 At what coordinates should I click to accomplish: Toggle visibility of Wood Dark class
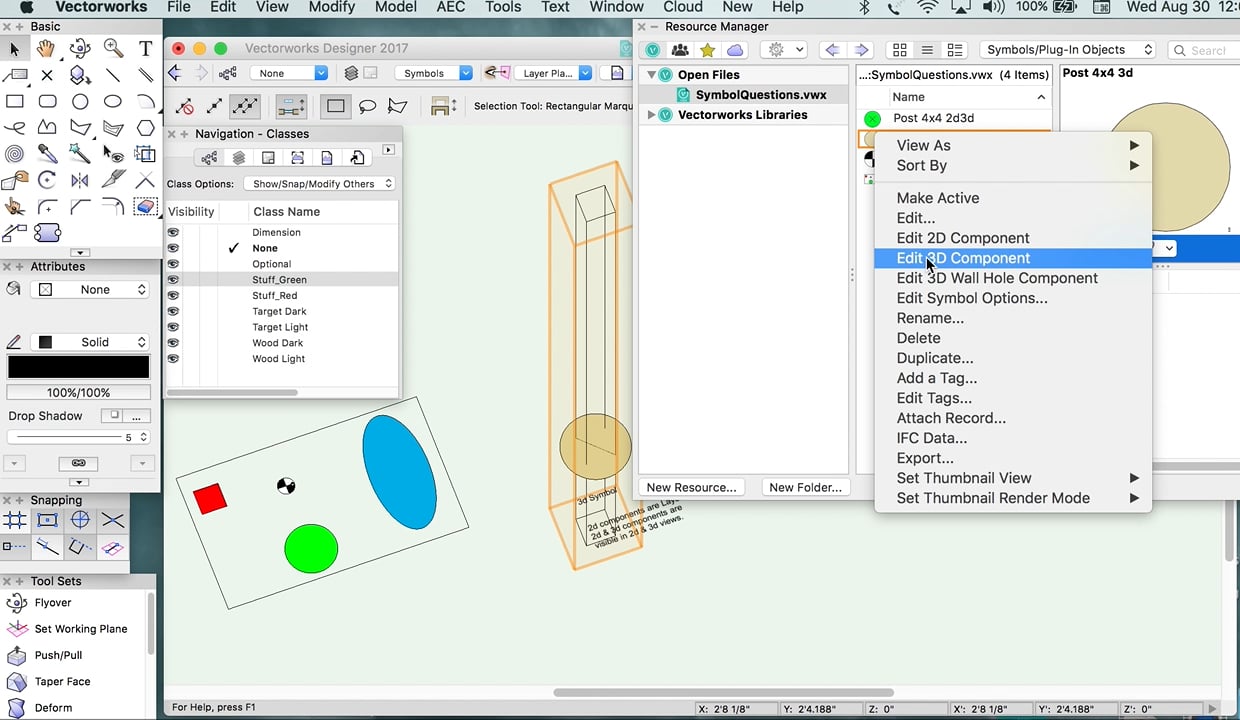pyautogui.click(x=173, y=343)
